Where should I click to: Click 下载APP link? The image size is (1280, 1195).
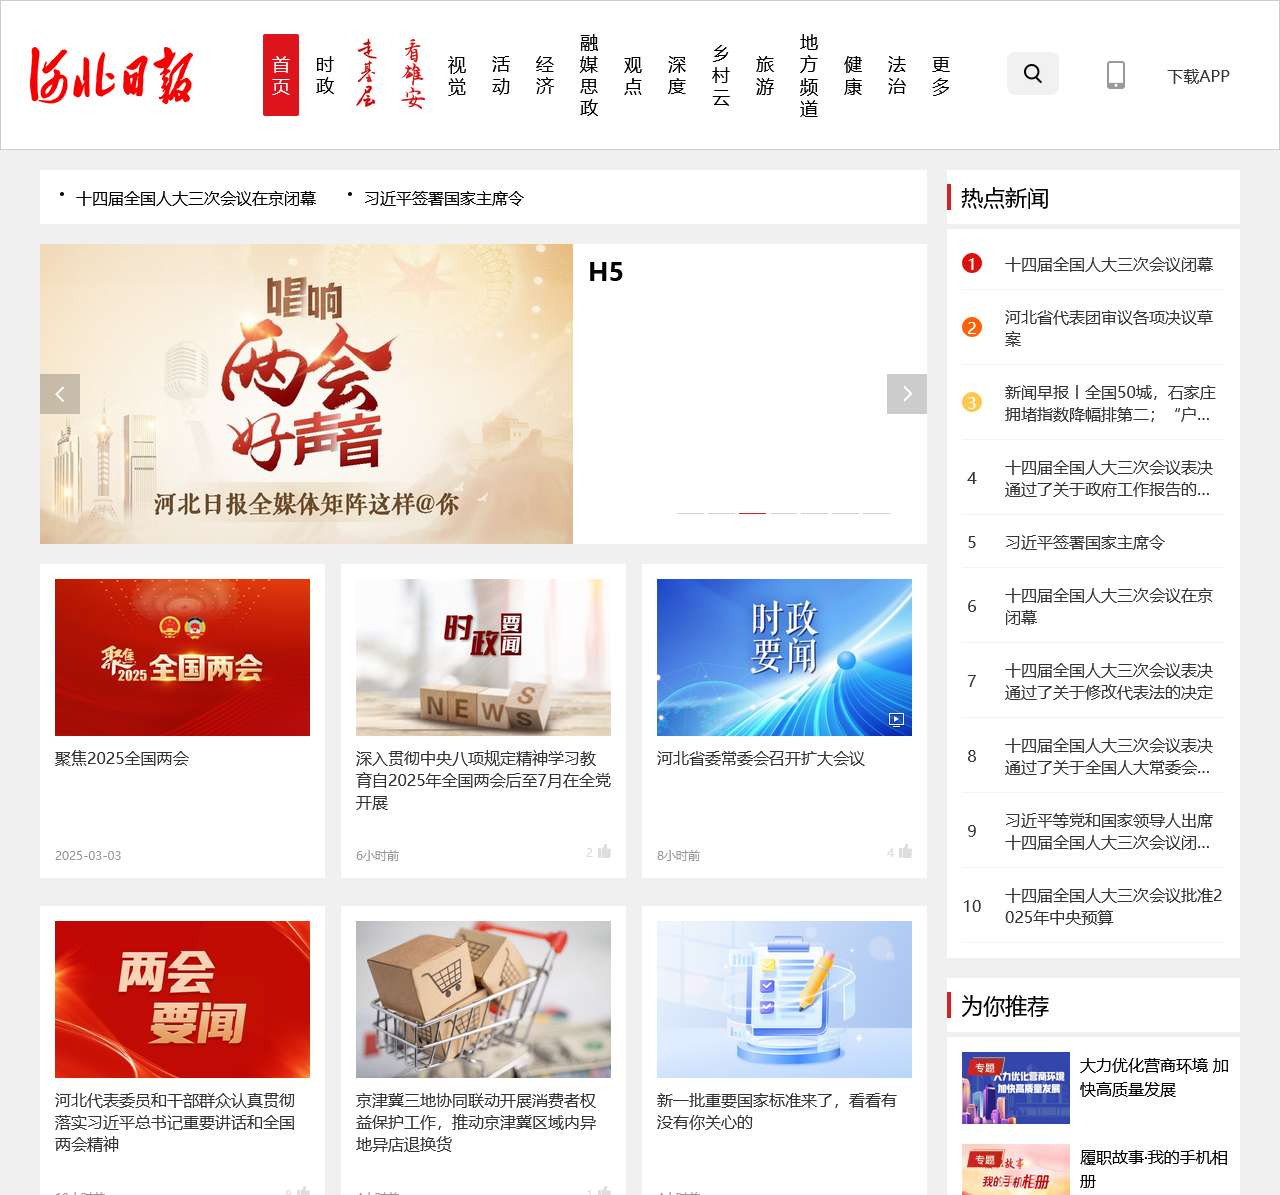coord(1198,76)
